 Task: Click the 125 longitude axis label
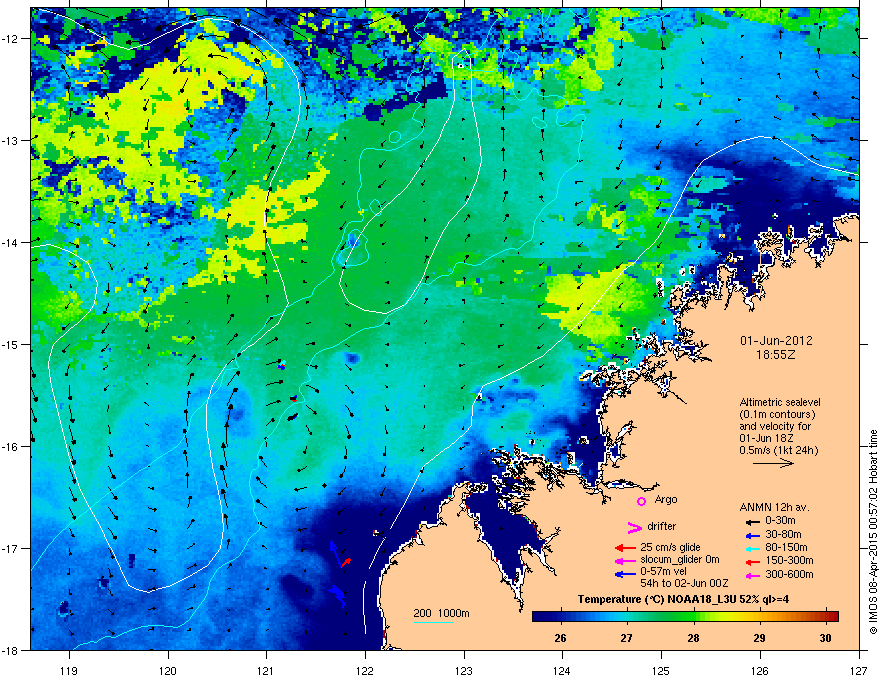click(x=661, y=670)
